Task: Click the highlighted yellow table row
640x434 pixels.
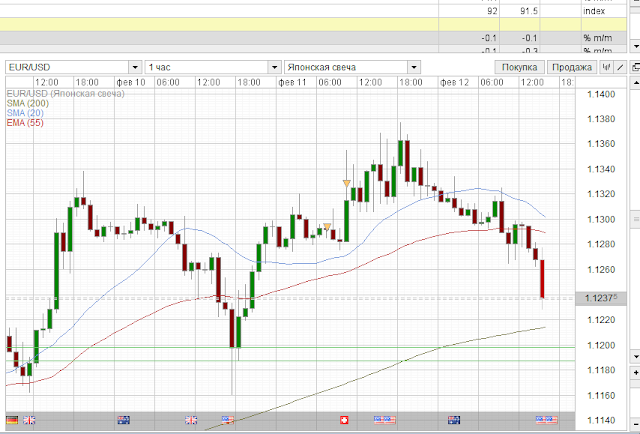Action: point(313,24)
